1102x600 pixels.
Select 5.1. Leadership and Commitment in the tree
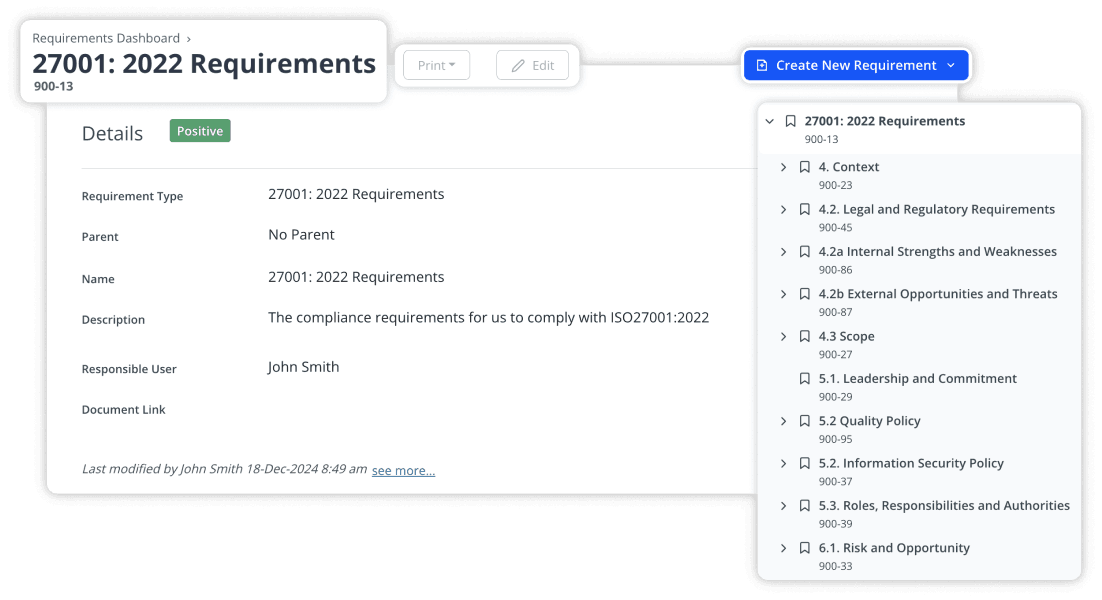(x=917, y=378)
